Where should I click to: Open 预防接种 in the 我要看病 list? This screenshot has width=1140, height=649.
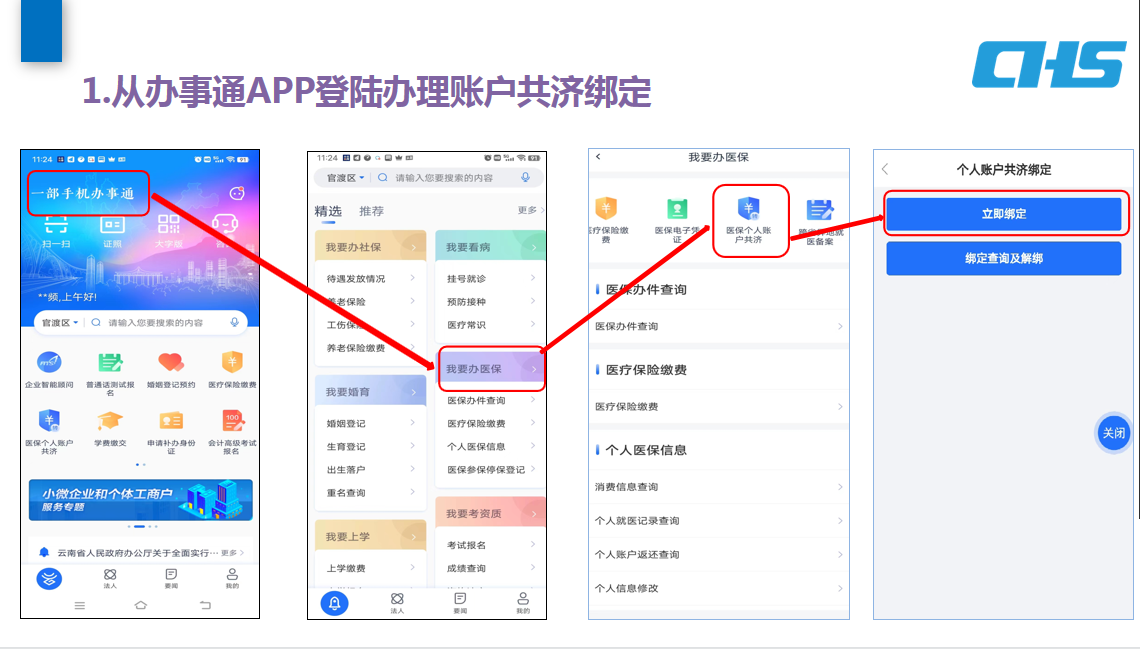[490, 302]
